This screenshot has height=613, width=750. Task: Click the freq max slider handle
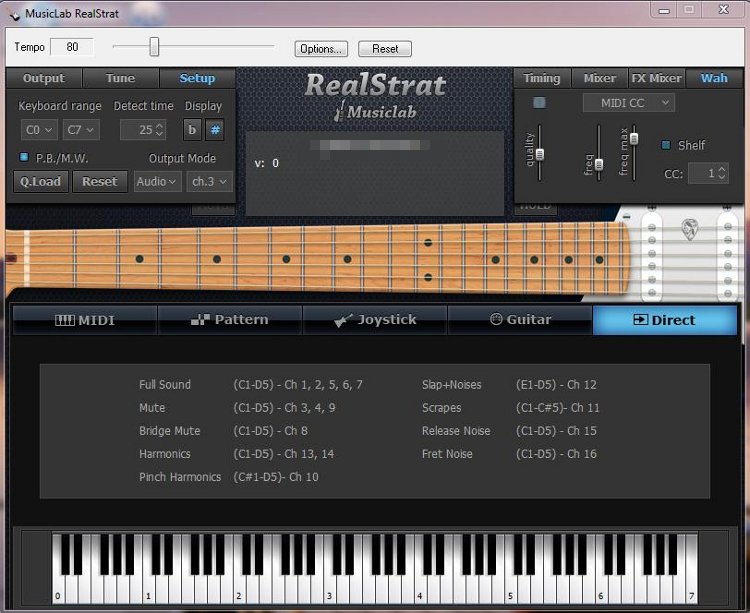(x=634, y=139)
